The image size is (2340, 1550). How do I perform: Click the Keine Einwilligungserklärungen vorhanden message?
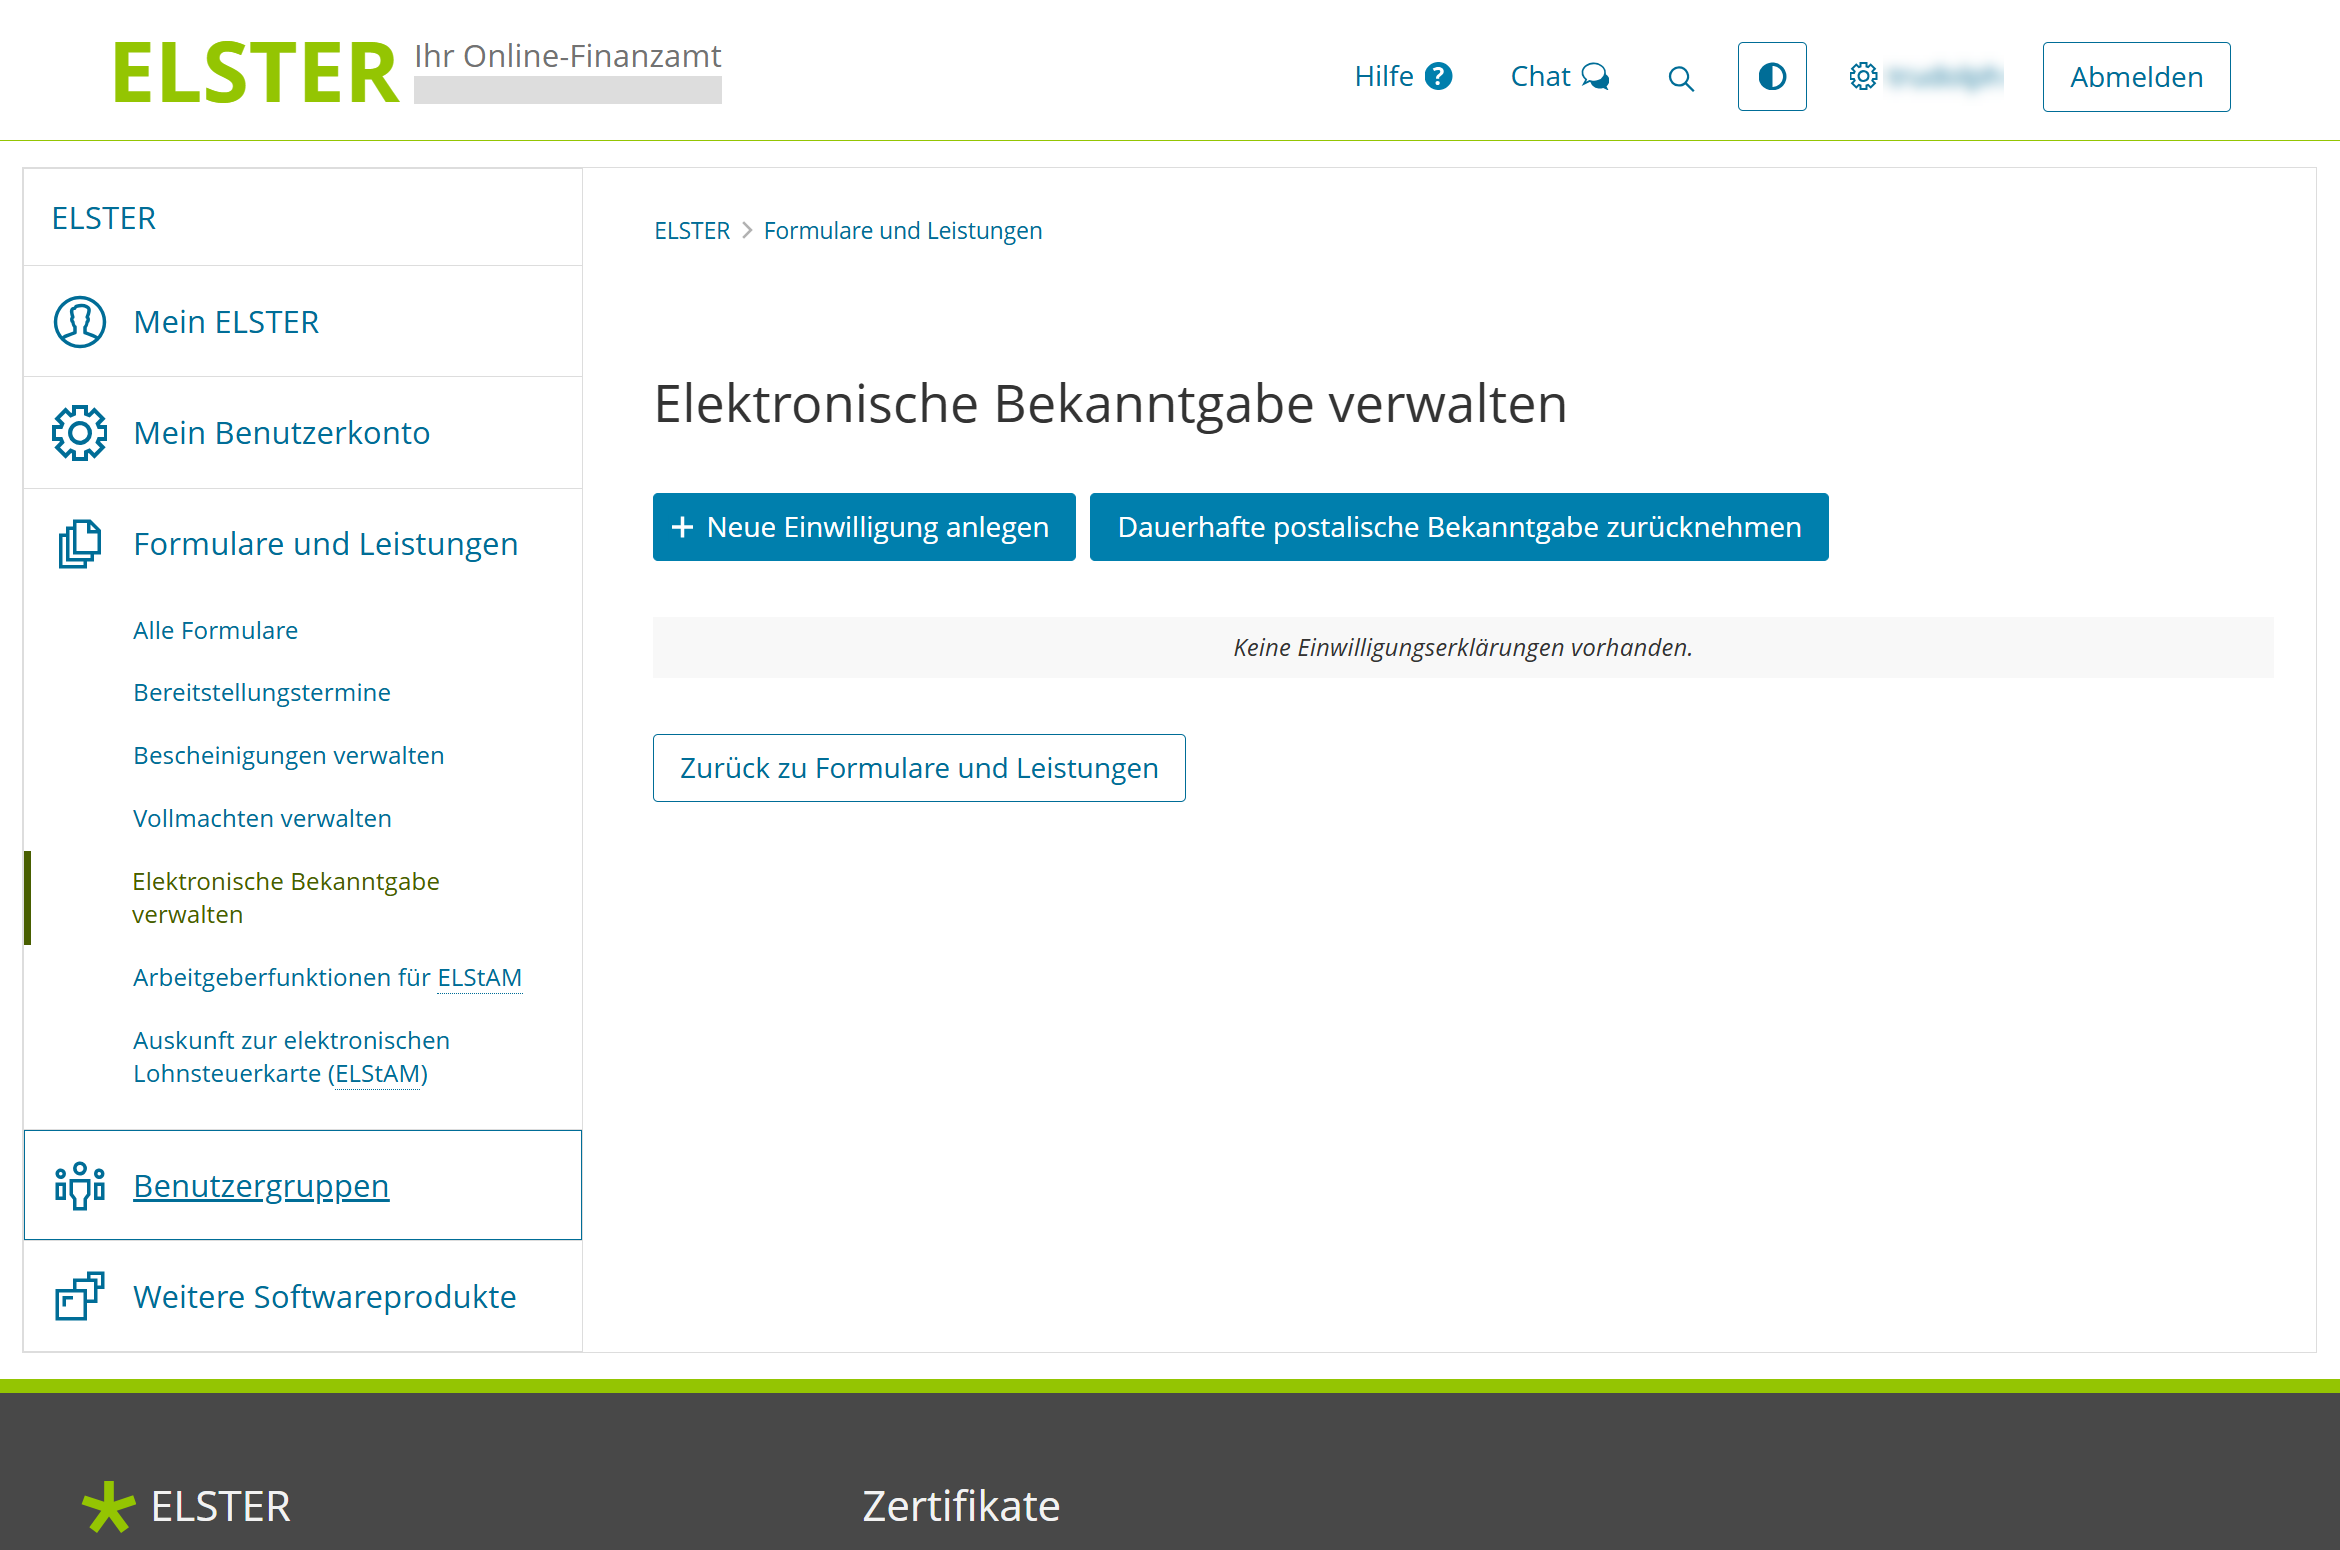click(x=1463, y=648)
